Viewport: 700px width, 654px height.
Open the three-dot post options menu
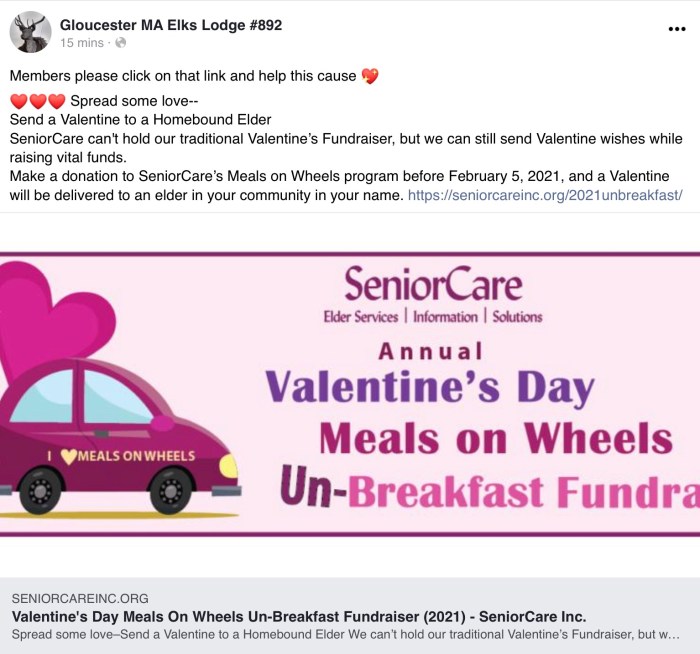[677, 29]
